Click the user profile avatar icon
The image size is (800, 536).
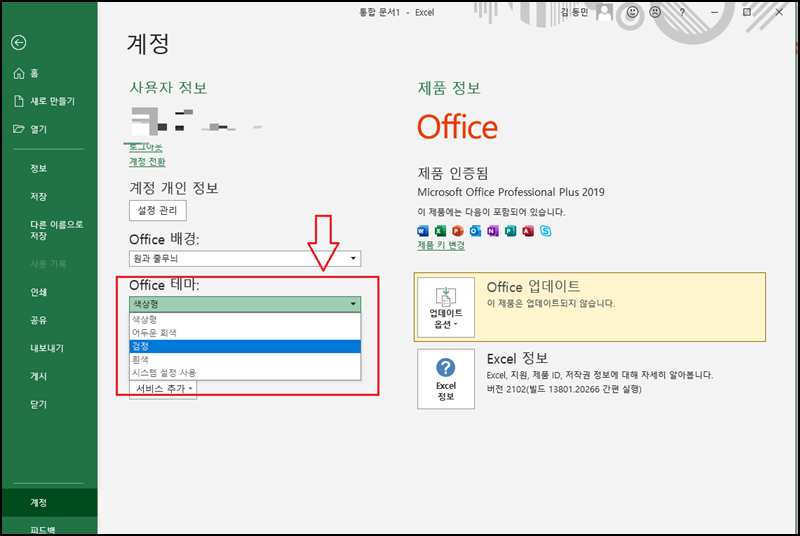[604, 12]
